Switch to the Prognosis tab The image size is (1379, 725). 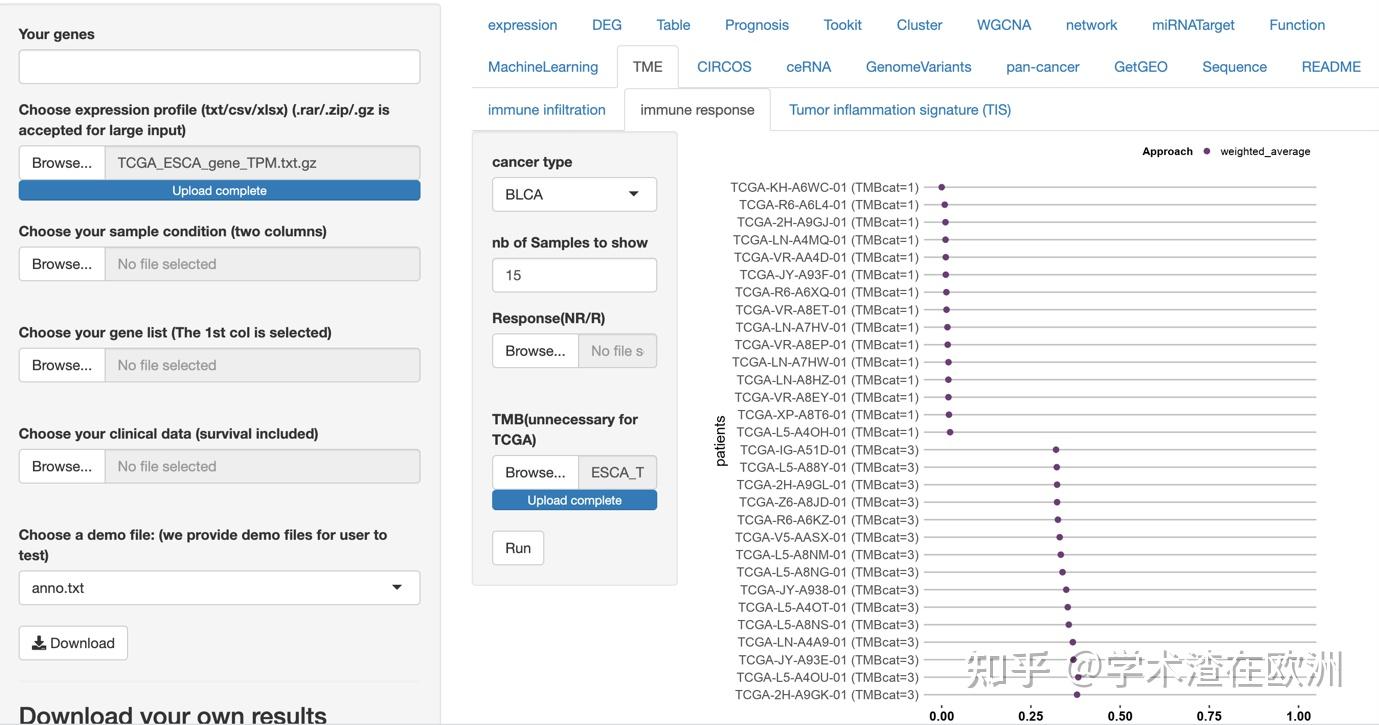pyautogui.click(x=756, y=24)
